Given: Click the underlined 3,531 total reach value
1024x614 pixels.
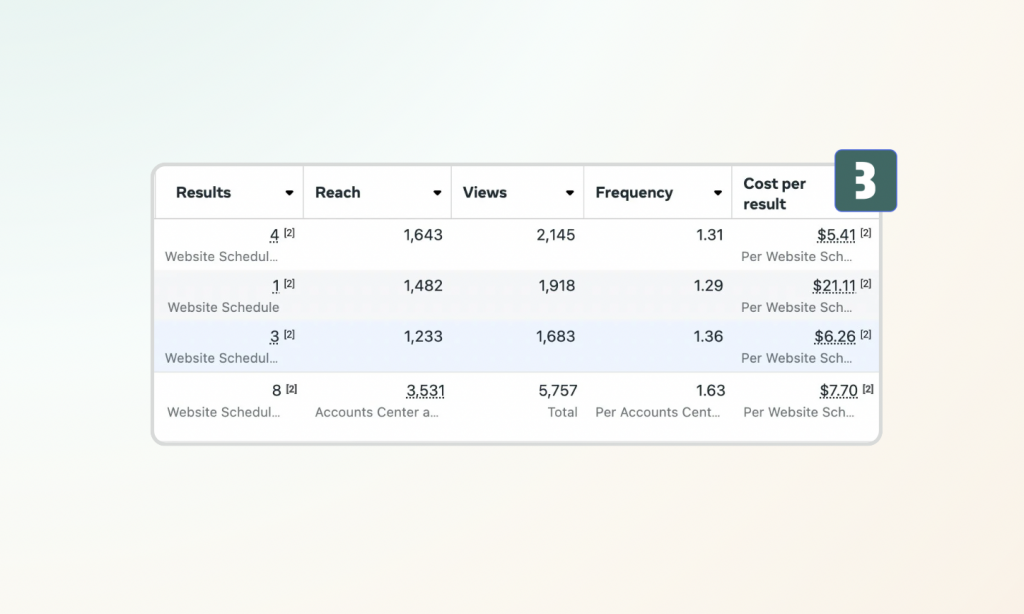Looking at the screenshot, I should pos(425,391).
